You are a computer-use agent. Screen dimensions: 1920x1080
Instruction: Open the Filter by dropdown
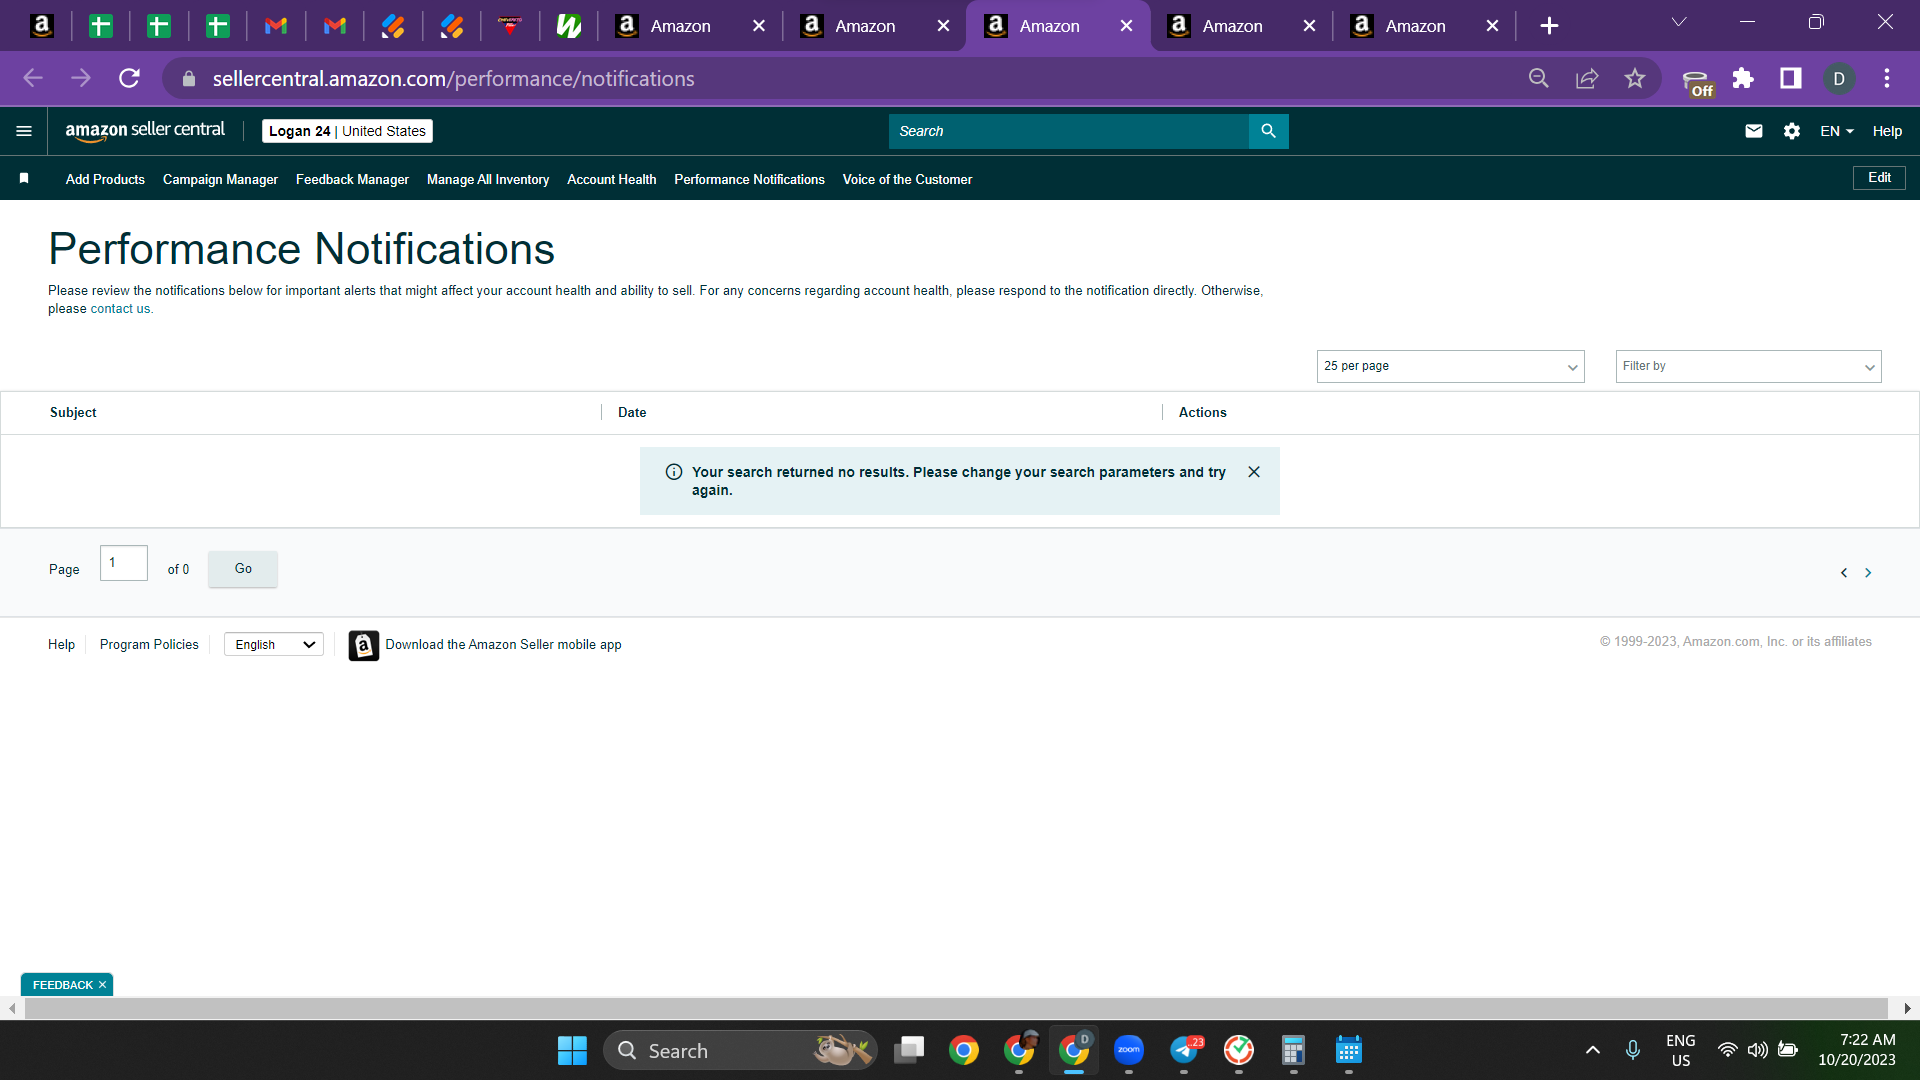tap(1748, 366)
